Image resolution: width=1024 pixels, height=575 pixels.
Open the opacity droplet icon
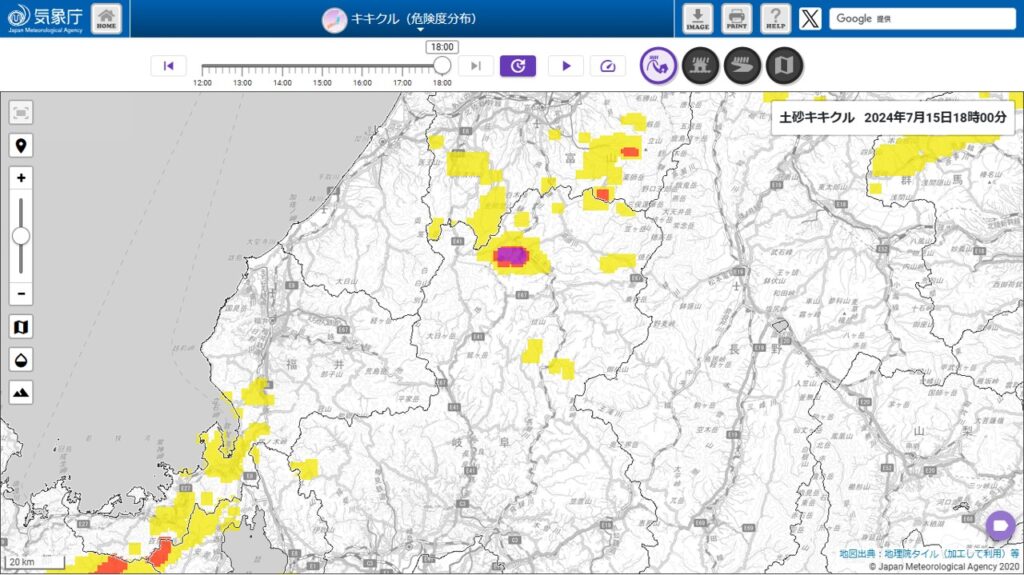21,359
